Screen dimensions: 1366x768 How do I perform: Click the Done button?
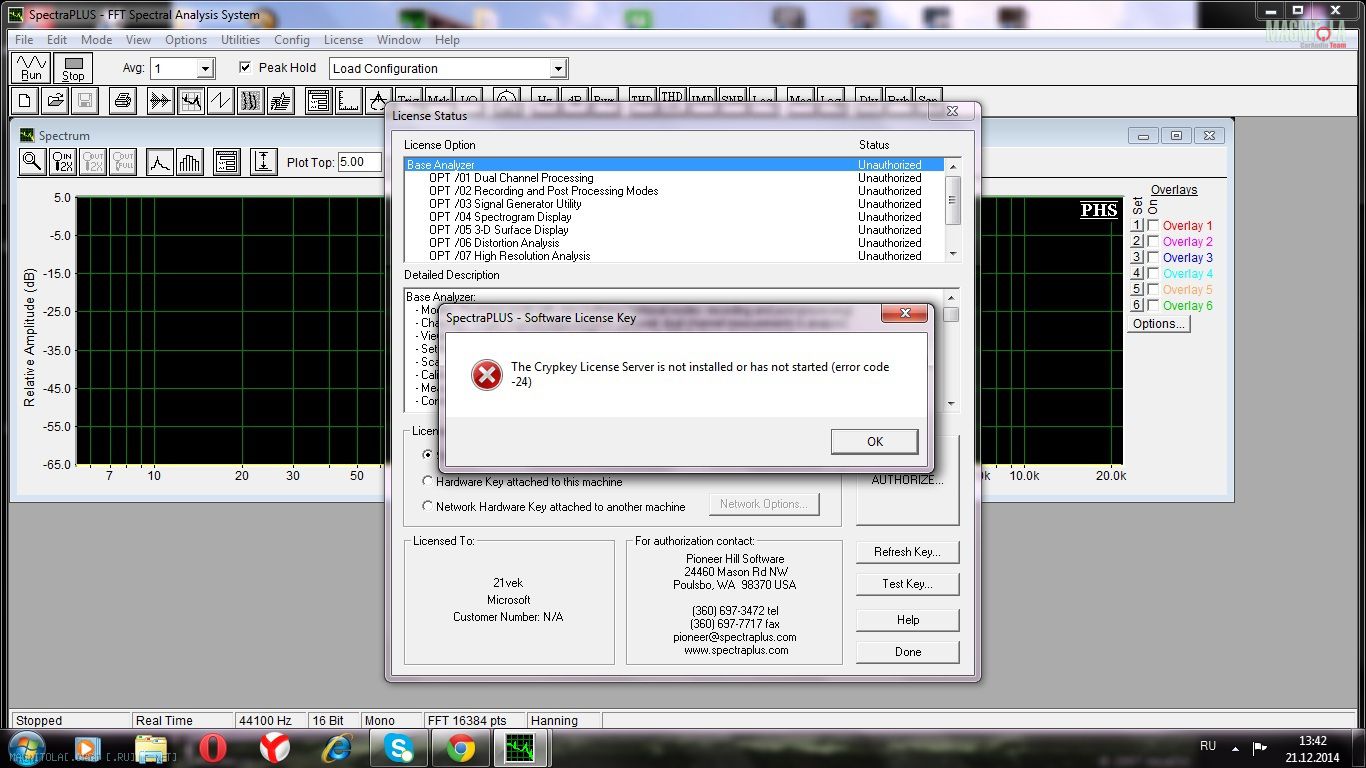(907, 652)
